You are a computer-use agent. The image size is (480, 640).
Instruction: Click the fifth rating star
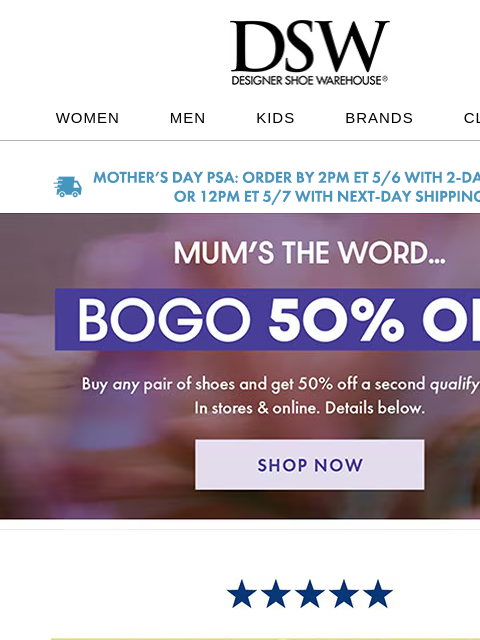[x=378, y=594]
